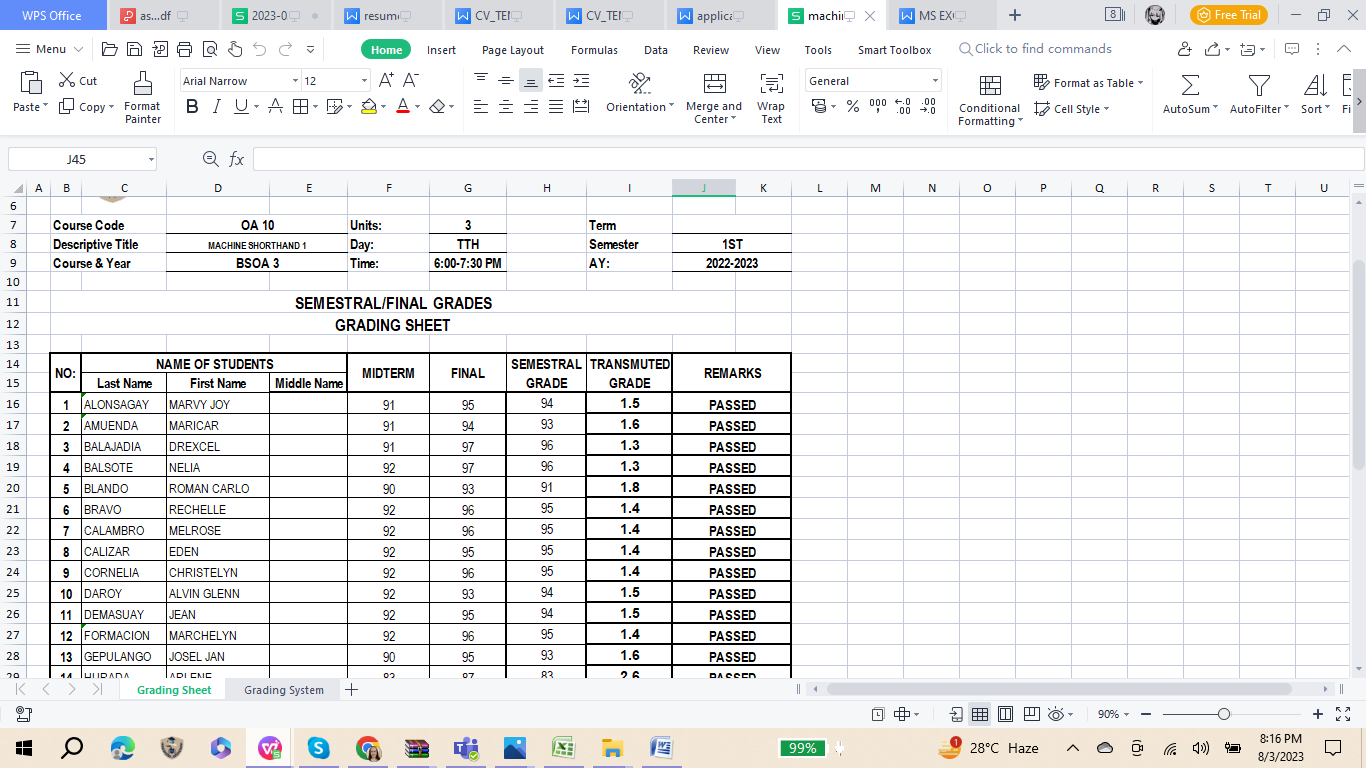Click the zoom slider handle

(1223, 715)
